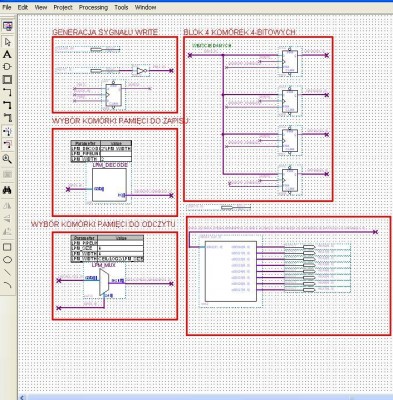Click the GENERACJA SYGNAŁU WRITE label
This screenshot has width=393, height=400.
[x=105, y=32]
